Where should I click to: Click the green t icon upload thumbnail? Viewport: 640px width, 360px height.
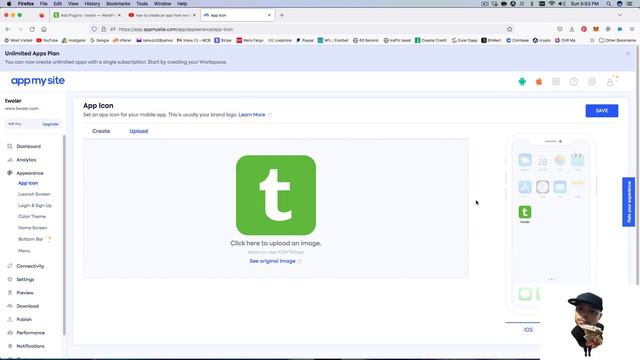(x=276, y=195)
